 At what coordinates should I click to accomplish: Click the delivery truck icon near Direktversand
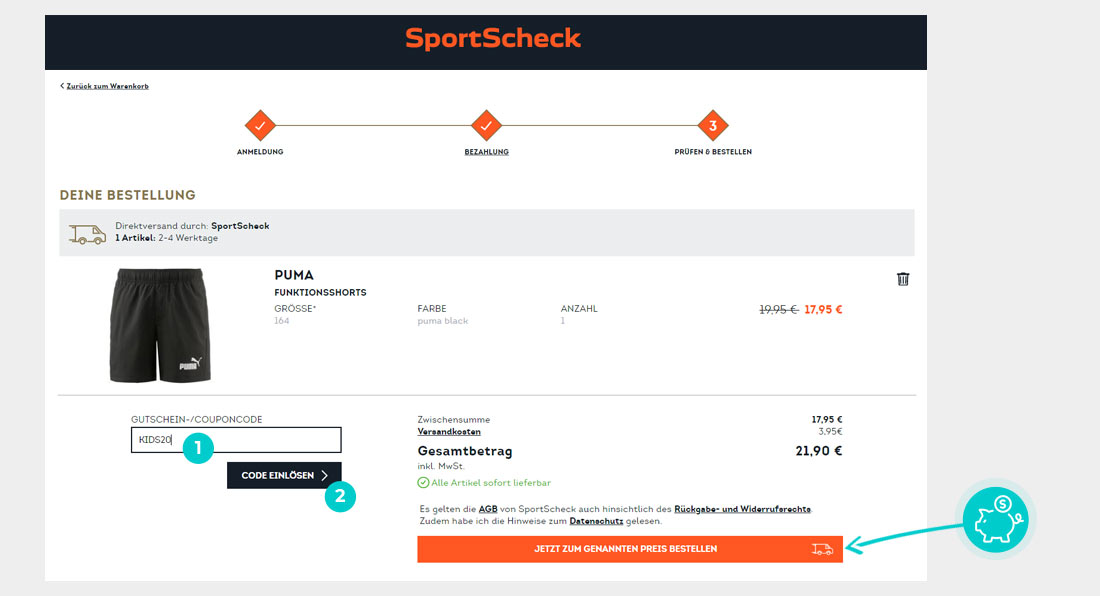coord(87,233)
